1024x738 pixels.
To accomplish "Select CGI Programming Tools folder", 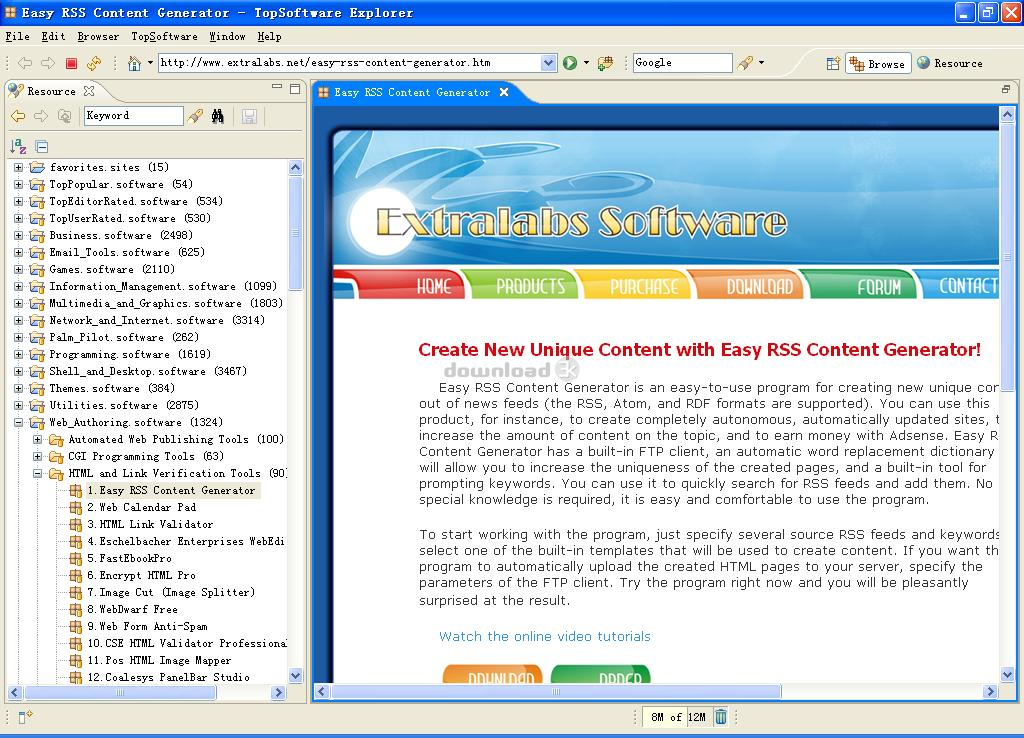I will [146, 457].
